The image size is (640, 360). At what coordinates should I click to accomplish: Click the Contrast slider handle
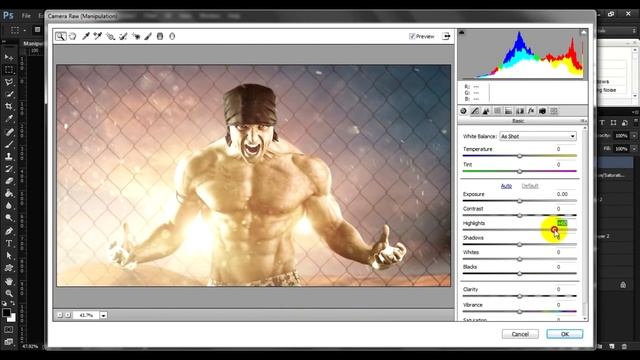(x=520, y=216)
